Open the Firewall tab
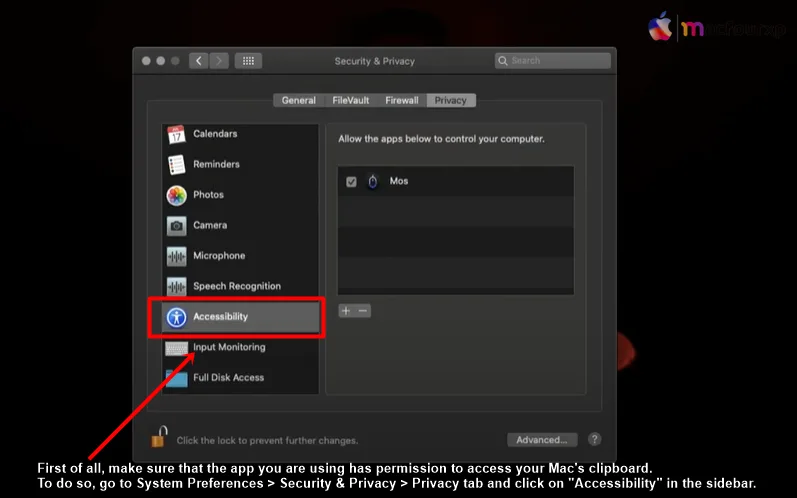Screen dimensions: 797x498 pos(402,101)
